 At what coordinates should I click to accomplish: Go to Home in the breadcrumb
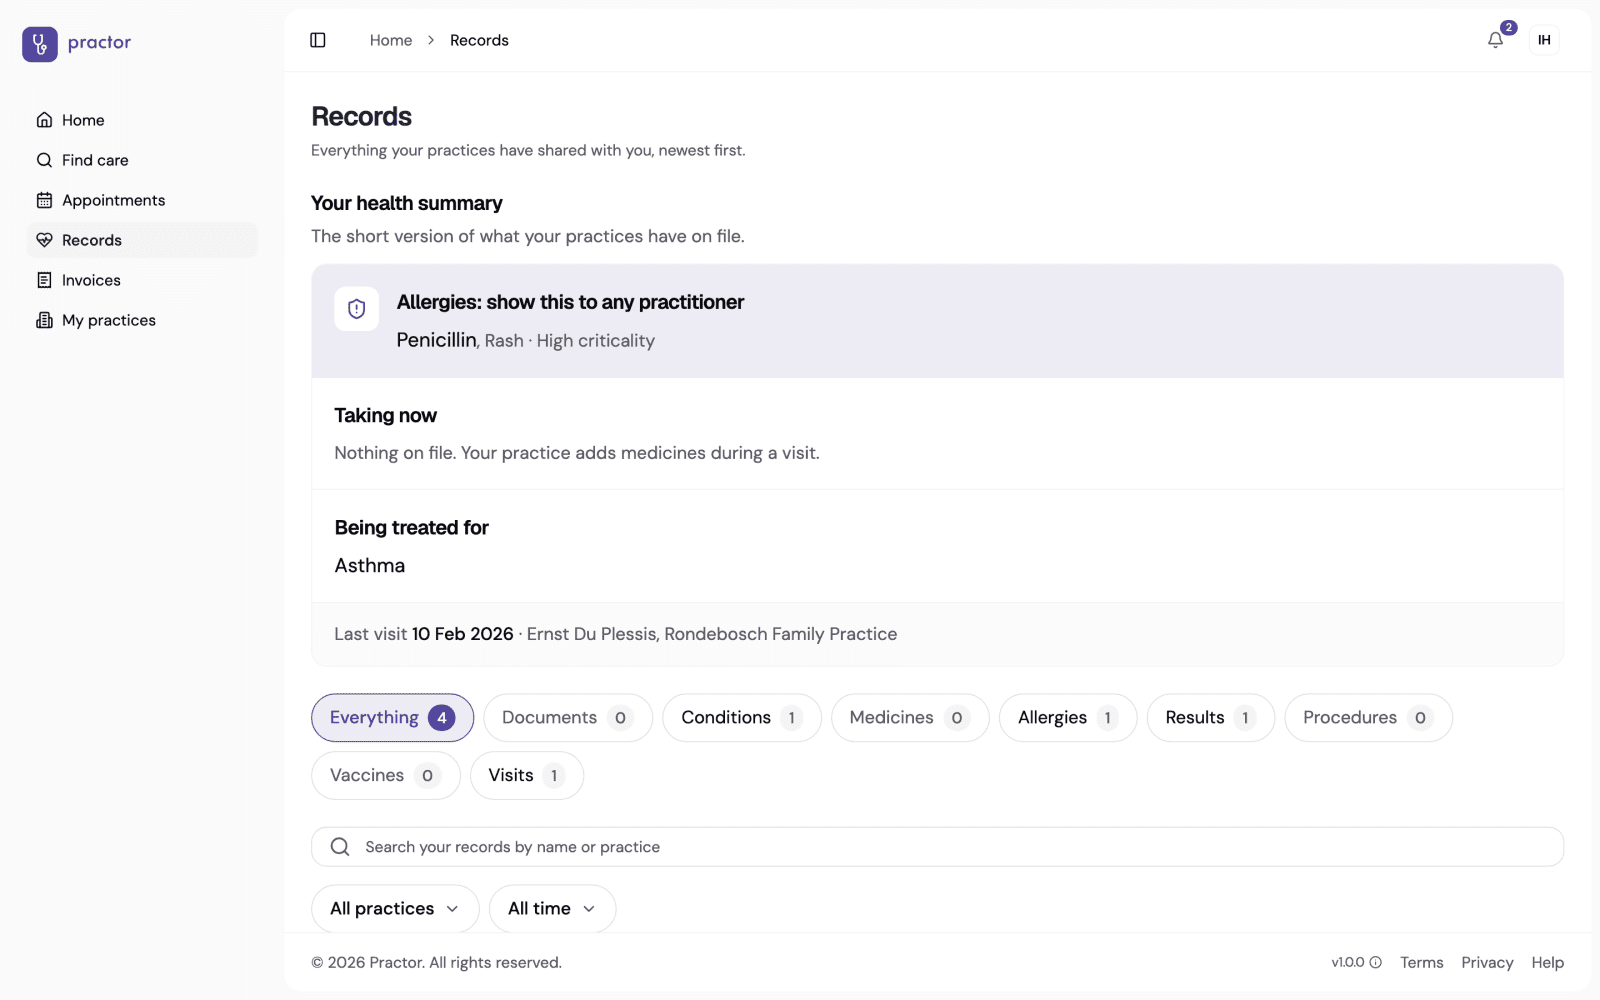point(391,40)
